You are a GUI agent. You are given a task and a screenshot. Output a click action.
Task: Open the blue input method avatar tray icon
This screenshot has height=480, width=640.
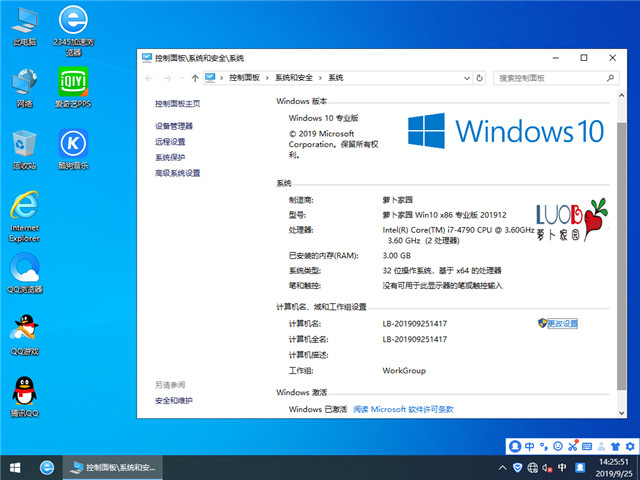(x=580, y=468)
